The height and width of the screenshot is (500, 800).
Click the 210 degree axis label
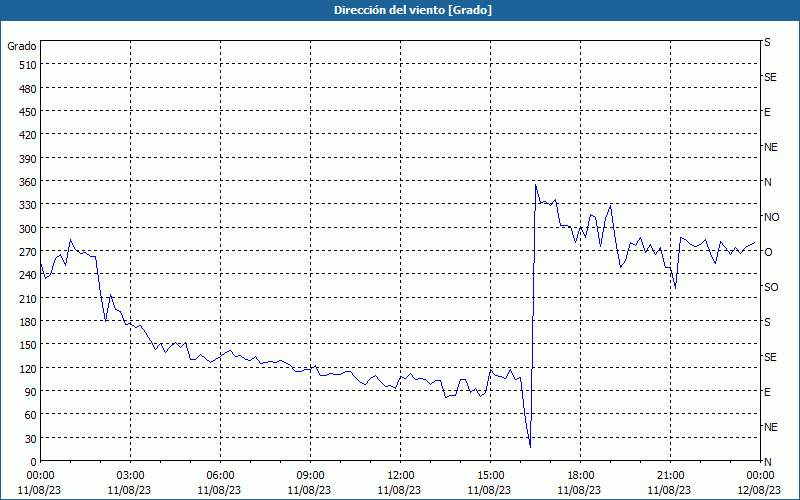[x=28, y=298]
